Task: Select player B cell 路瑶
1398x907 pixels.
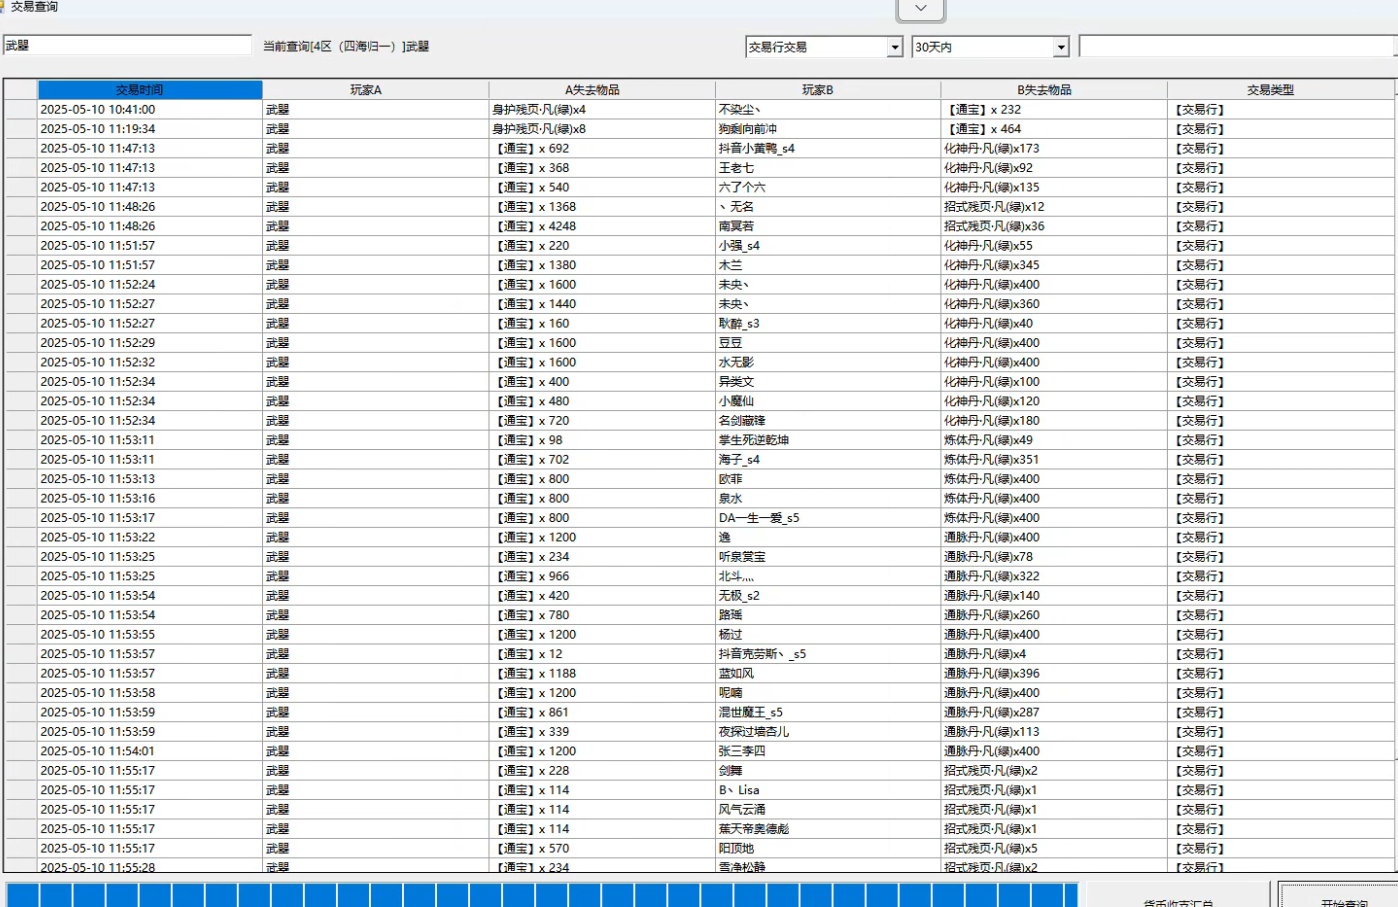Action: [828, 615]
